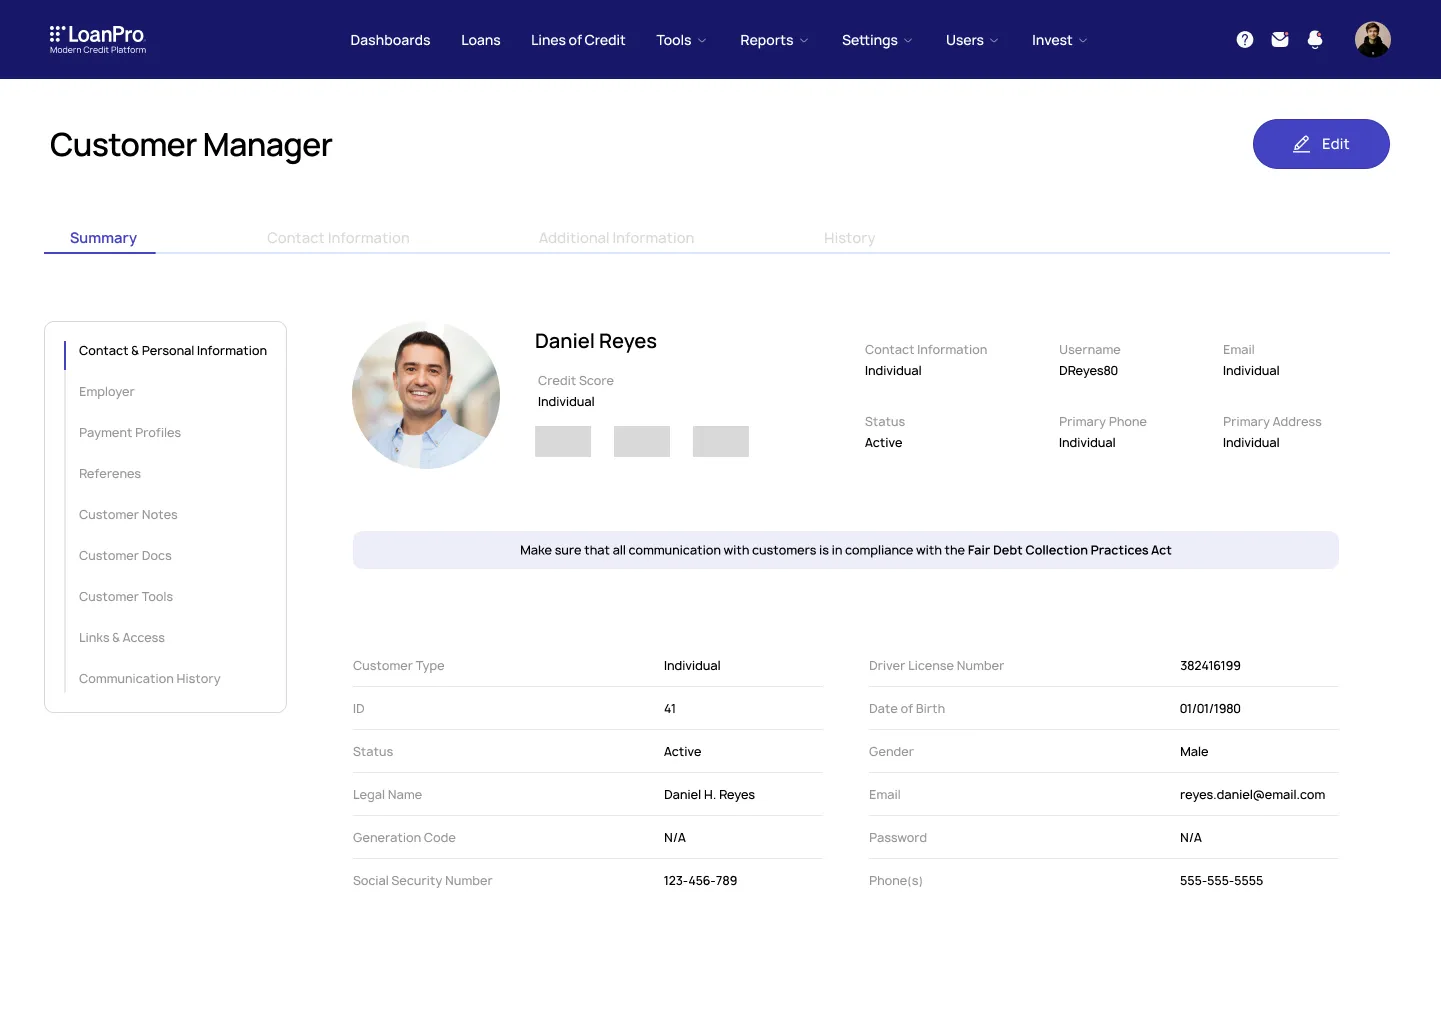Open the help question mark icon
The image size is (1441, 1024).
click(x=1244, y=40)
